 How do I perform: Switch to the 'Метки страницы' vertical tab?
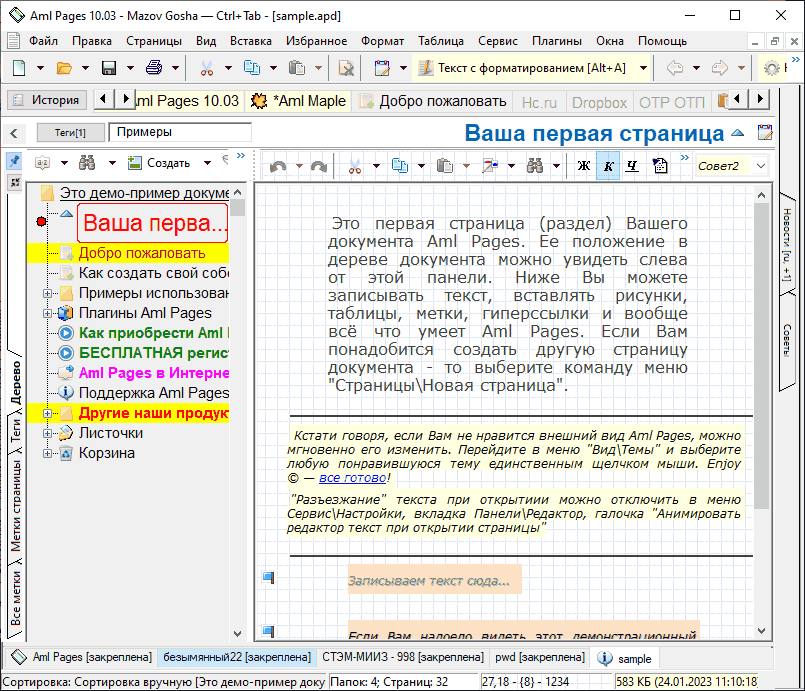tap(16, 506)
